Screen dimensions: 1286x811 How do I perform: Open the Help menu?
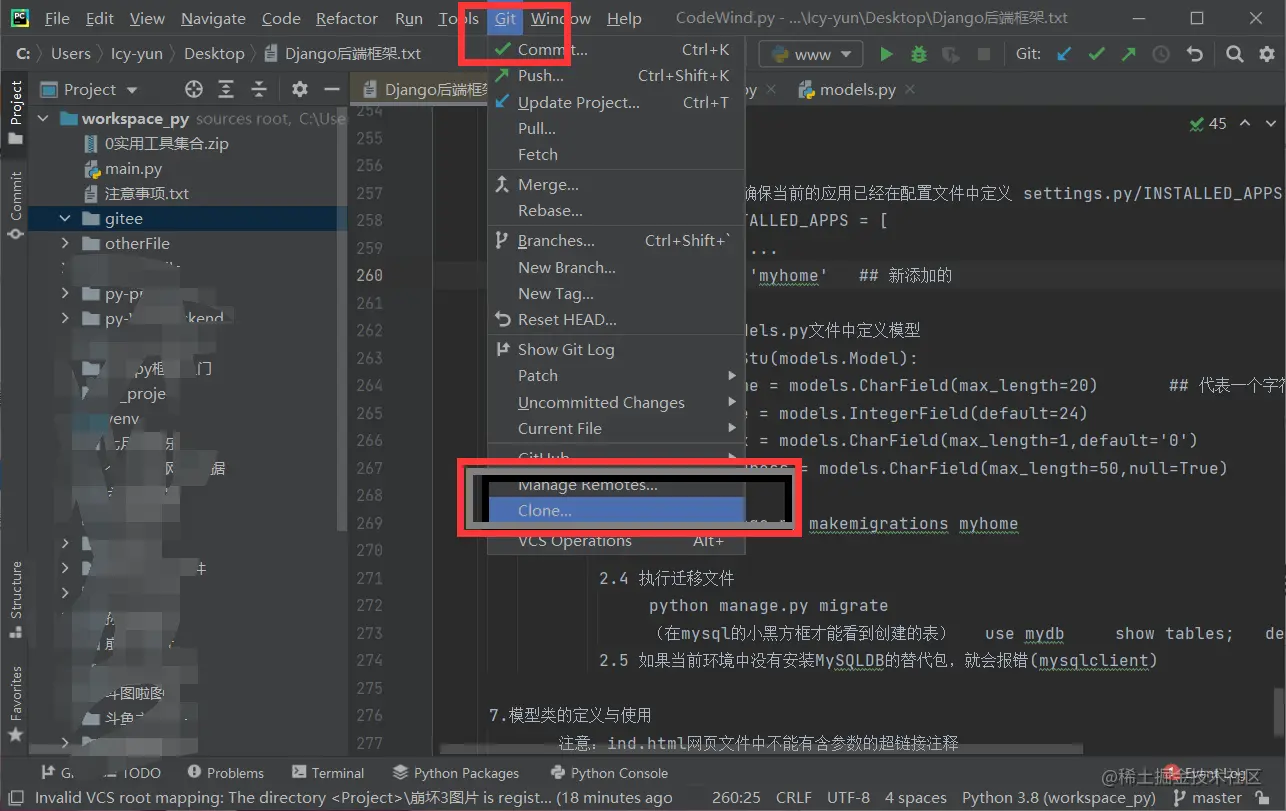coord(624,18)
